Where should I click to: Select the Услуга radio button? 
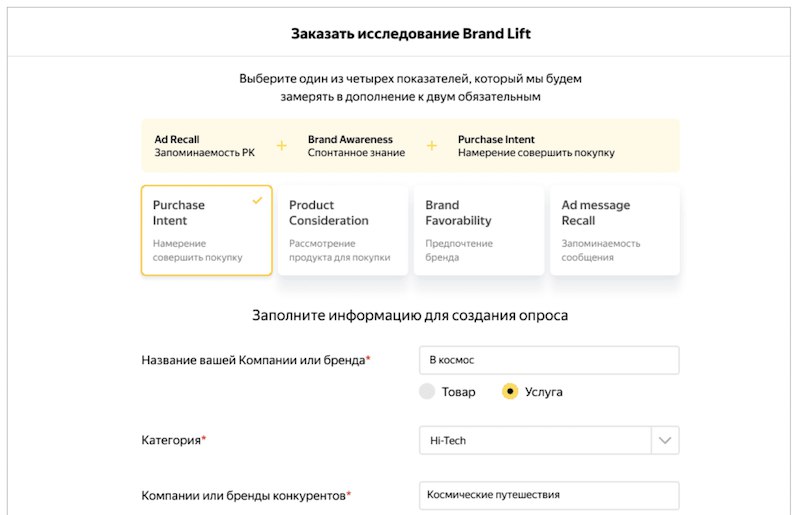point(510,391)
